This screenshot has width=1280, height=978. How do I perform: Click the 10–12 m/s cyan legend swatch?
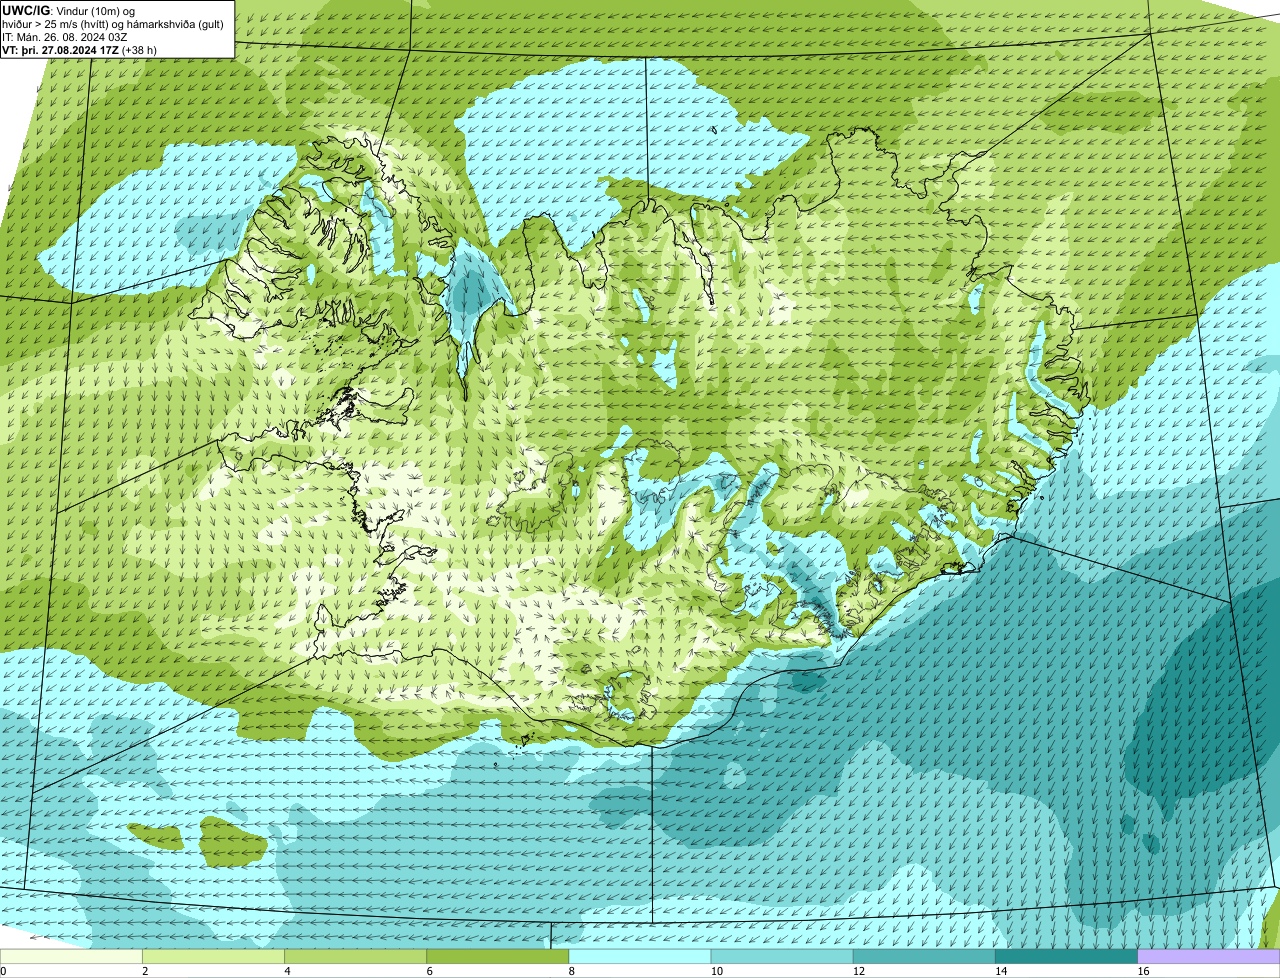[x=782, y=957]
